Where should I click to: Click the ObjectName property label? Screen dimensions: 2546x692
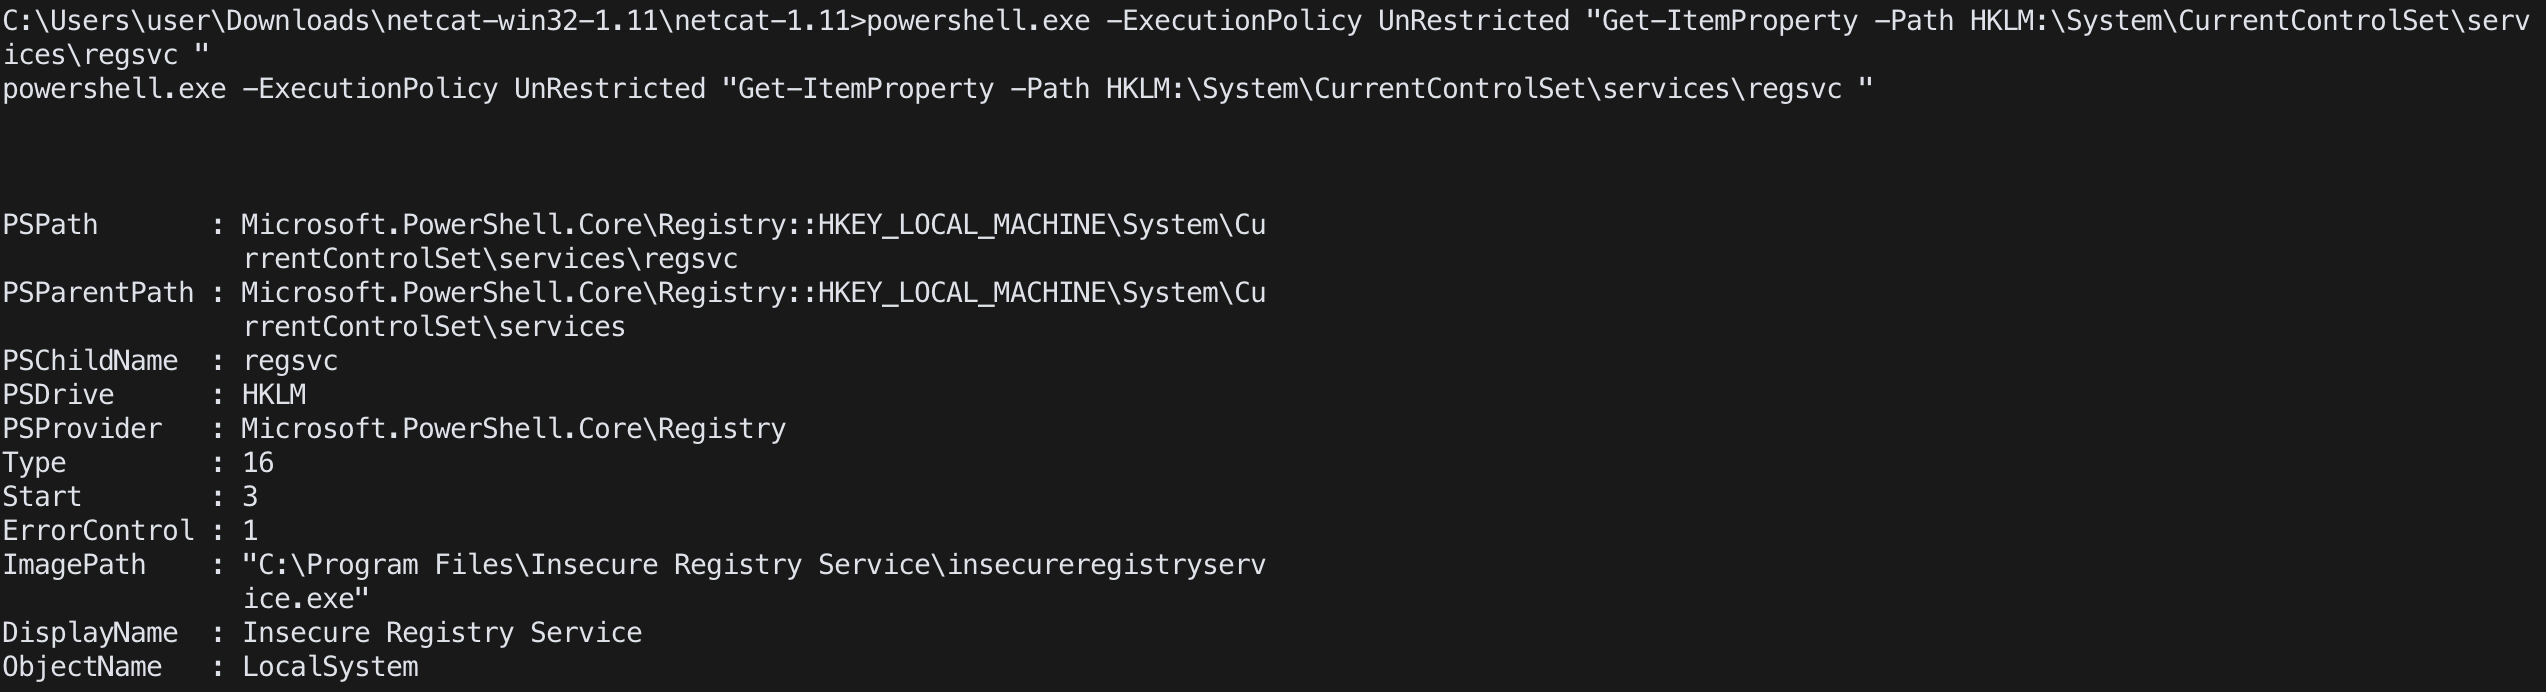coord(82,667)
